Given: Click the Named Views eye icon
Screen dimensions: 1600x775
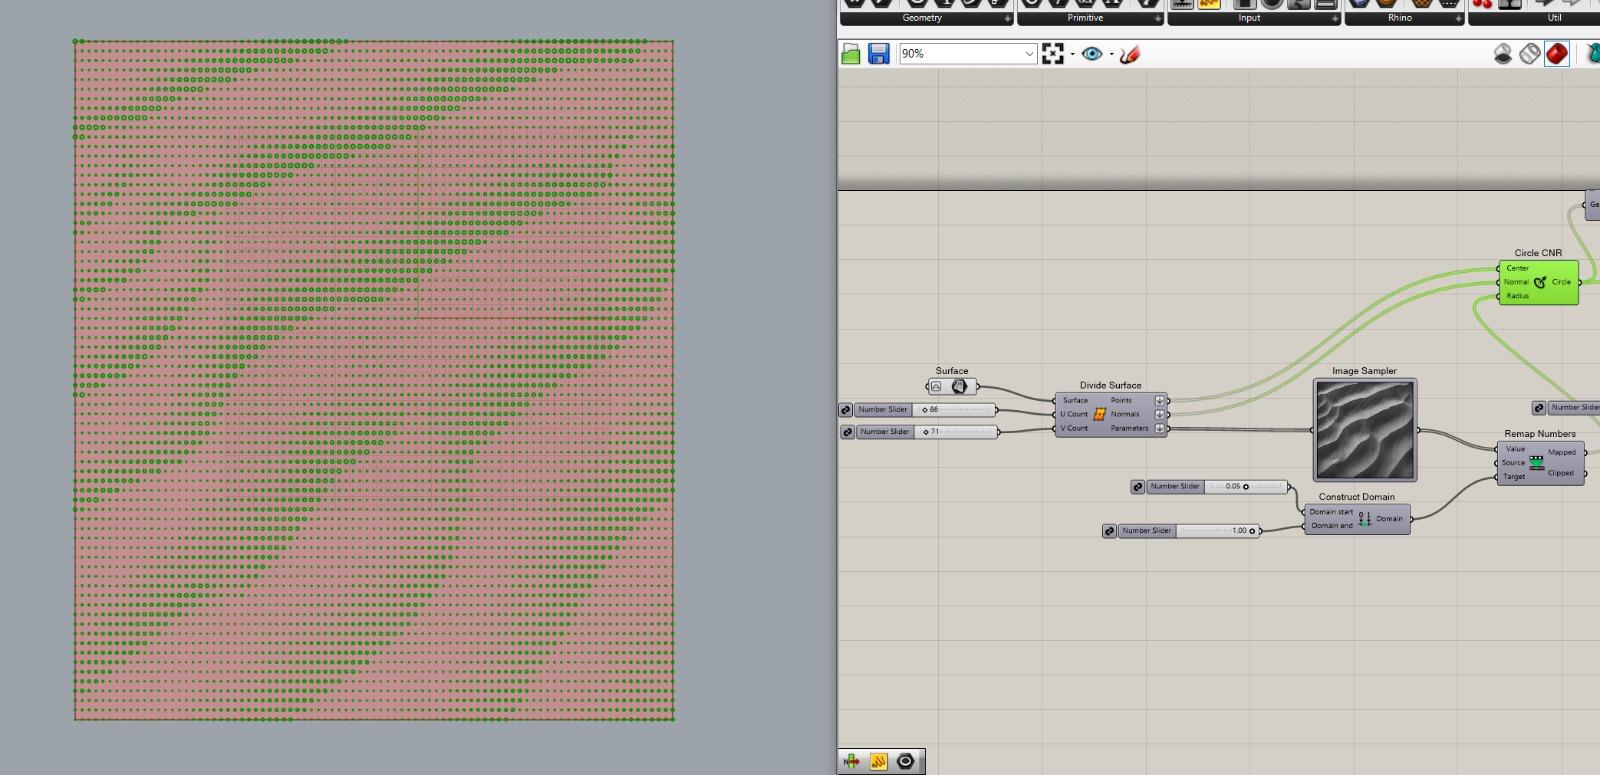Looking at the screenshot, I should point(1092,54).
